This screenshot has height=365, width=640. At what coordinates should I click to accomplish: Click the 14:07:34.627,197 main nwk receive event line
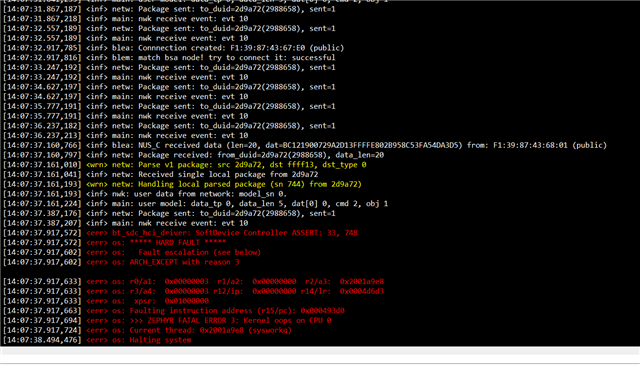pos(125,97)
